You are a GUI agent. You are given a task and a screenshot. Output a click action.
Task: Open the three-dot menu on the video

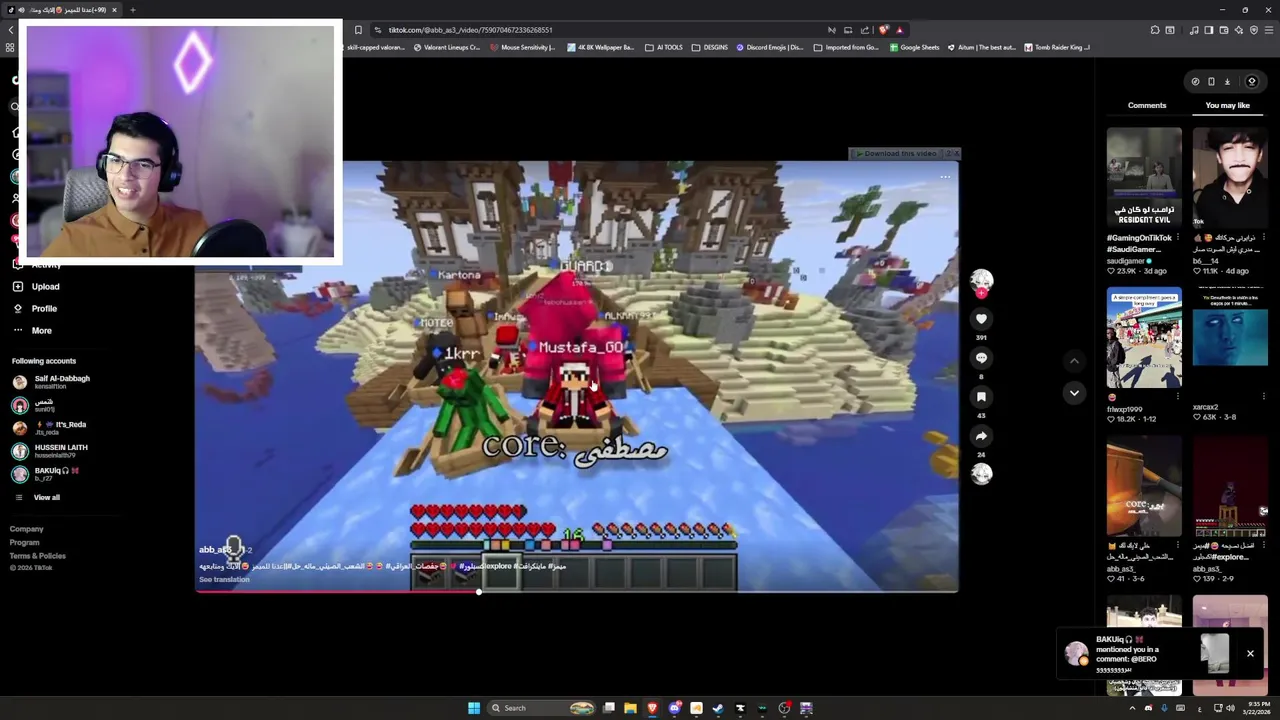pos(945,177)
